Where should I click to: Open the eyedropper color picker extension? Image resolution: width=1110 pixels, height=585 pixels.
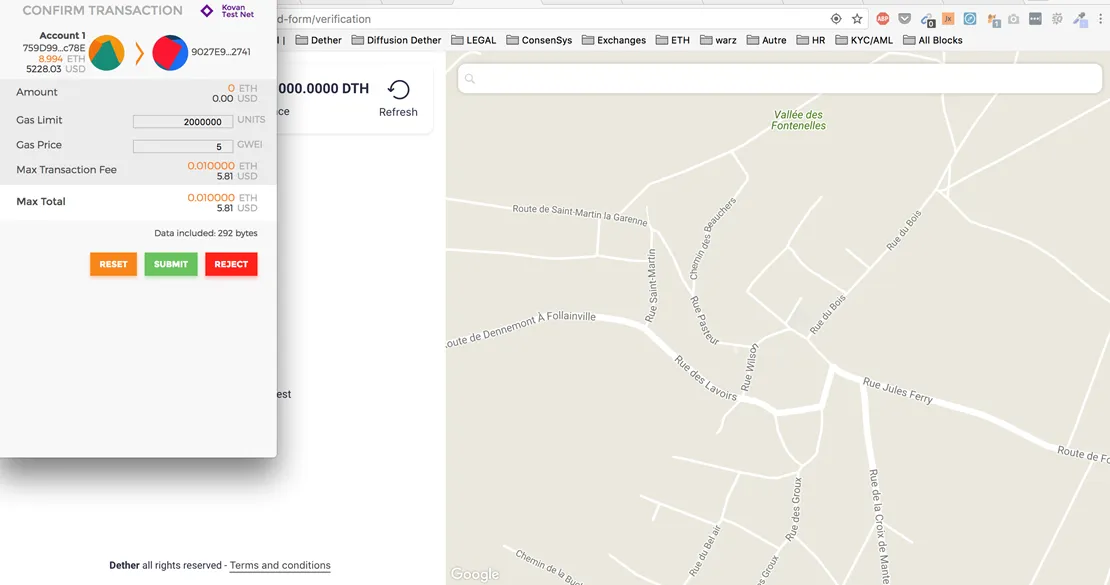[x=1080, y=19]
